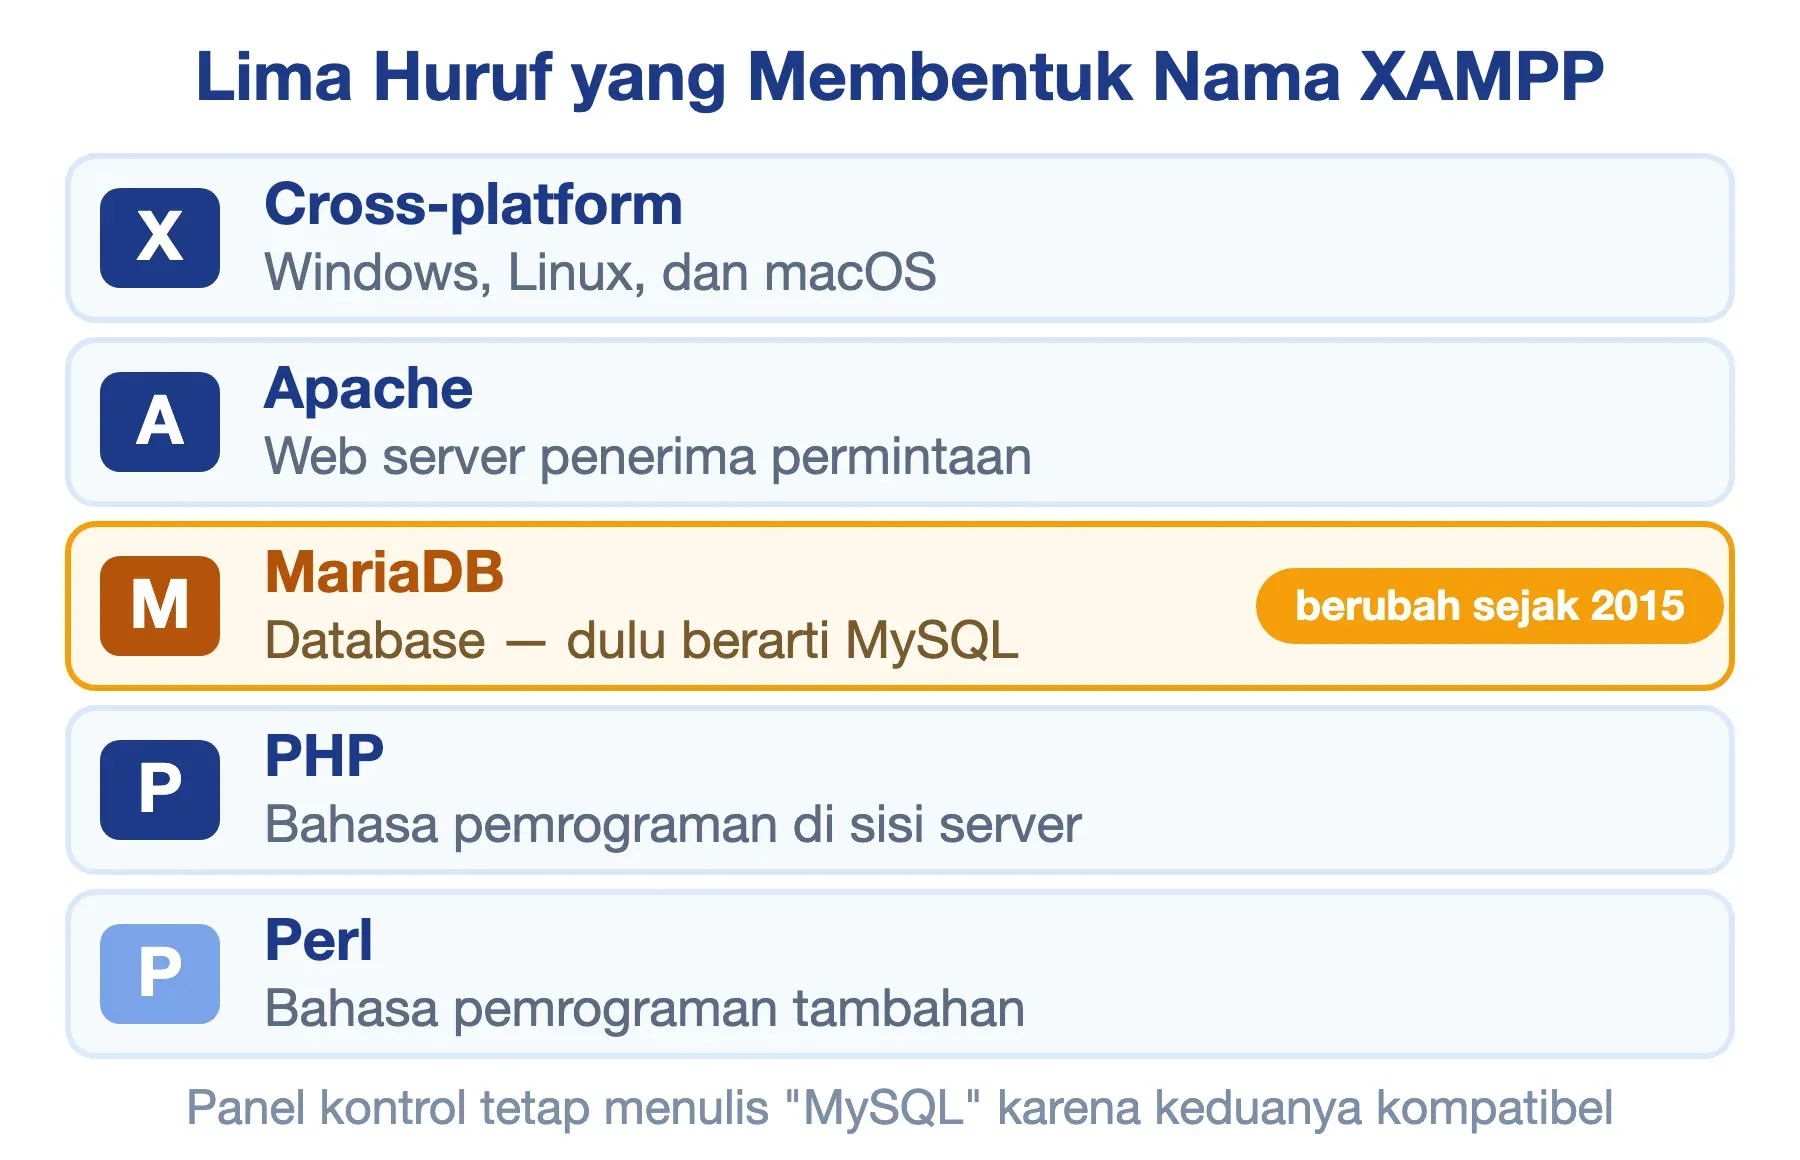Image resolution: width=1800 pixels, height=1160 pixels.
Task: Click the footer note about panel kontrol MySQL
Action: click(x=900, y=1109)
